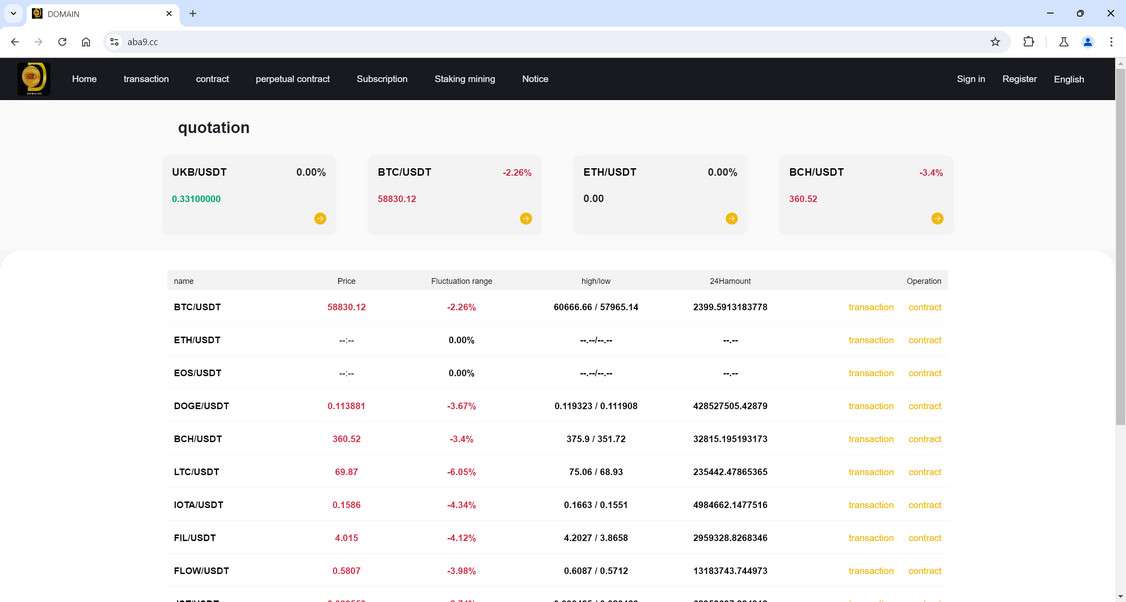Open ETH/USDT card via its arrow icon
This screenshot has height=602, width=1126.
click(732, 219)
